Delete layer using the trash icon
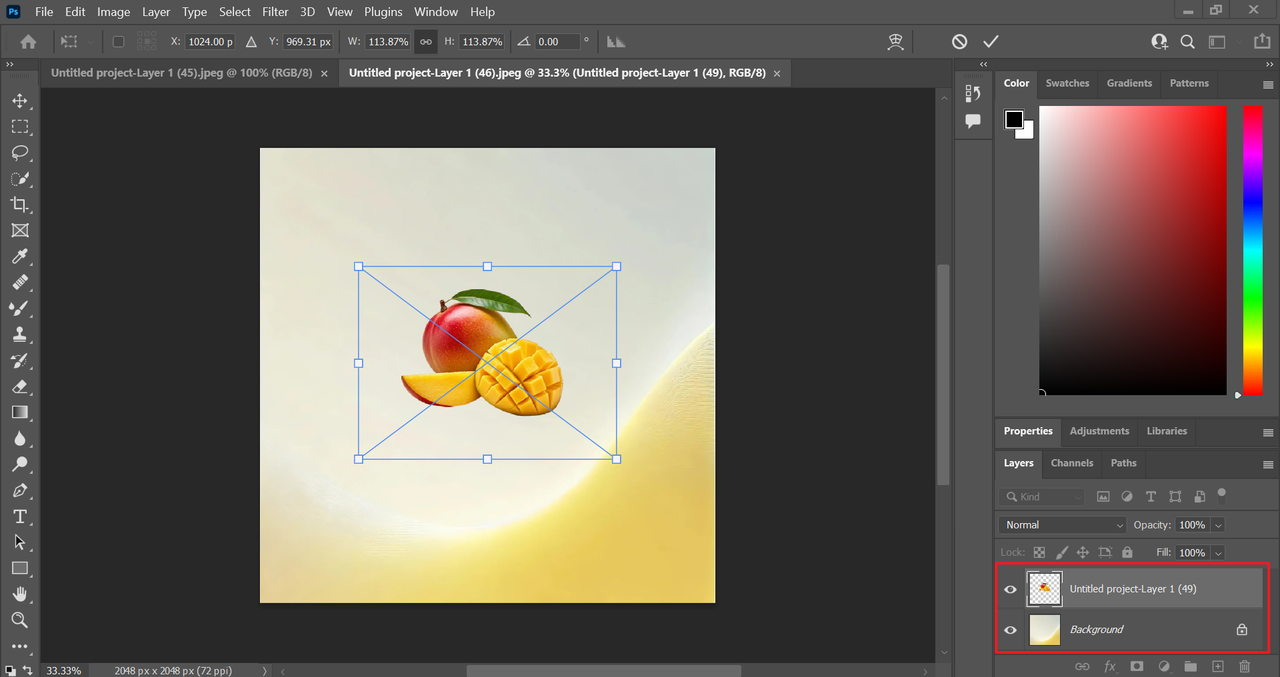Viewport: 1280px width, 677px height. click(x=1244, y=666)
